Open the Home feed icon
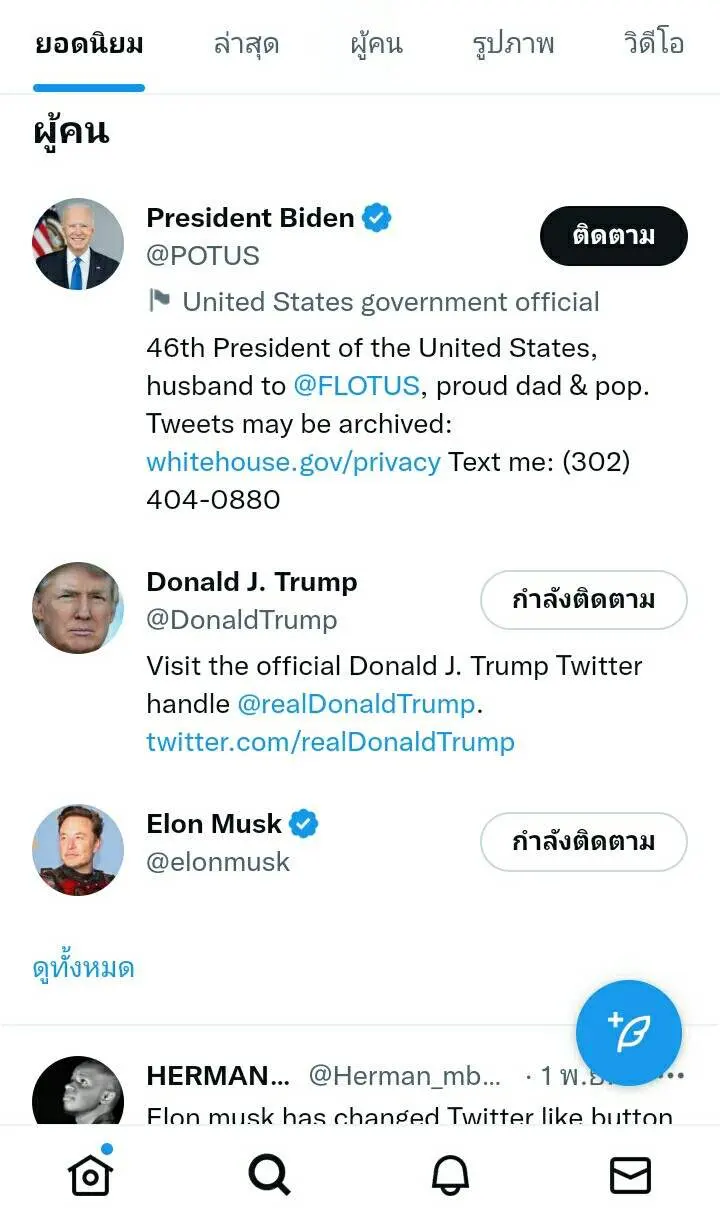The width and height of the screenshot is (720, 1224). coord(90,1174)
